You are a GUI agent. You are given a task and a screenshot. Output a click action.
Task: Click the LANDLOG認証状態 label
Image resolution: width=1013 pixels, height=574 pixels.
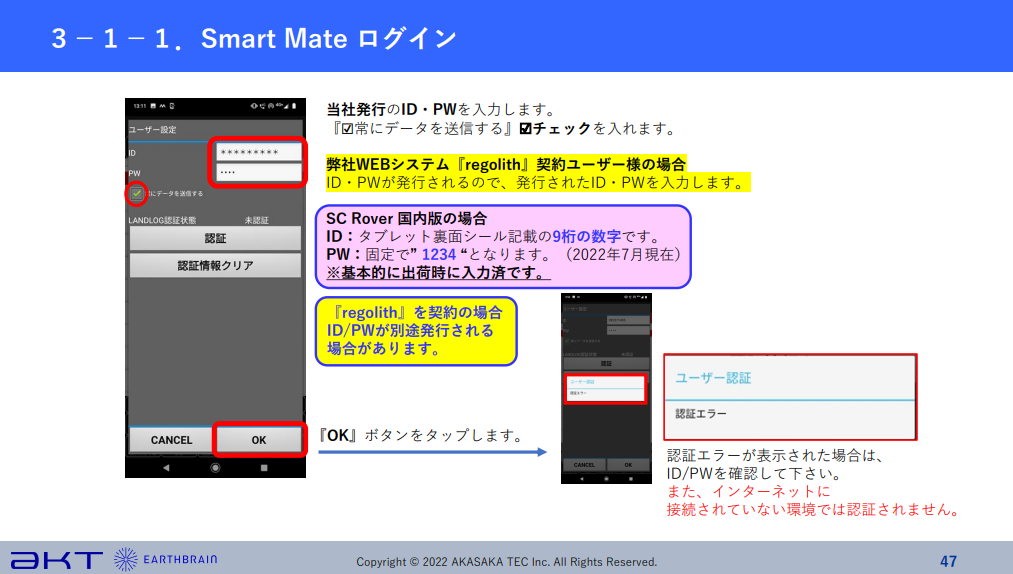point(162,220)
